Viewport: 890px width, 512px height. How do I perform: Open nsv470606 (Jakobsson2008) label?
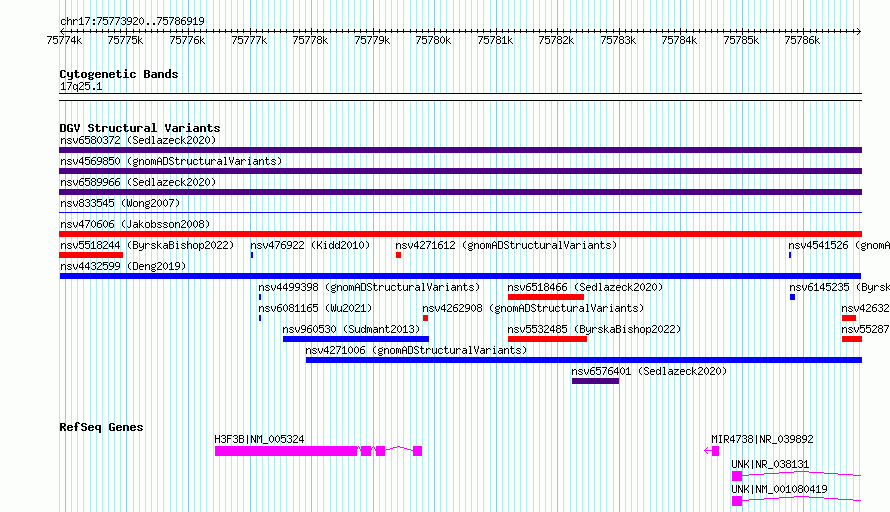135,224
